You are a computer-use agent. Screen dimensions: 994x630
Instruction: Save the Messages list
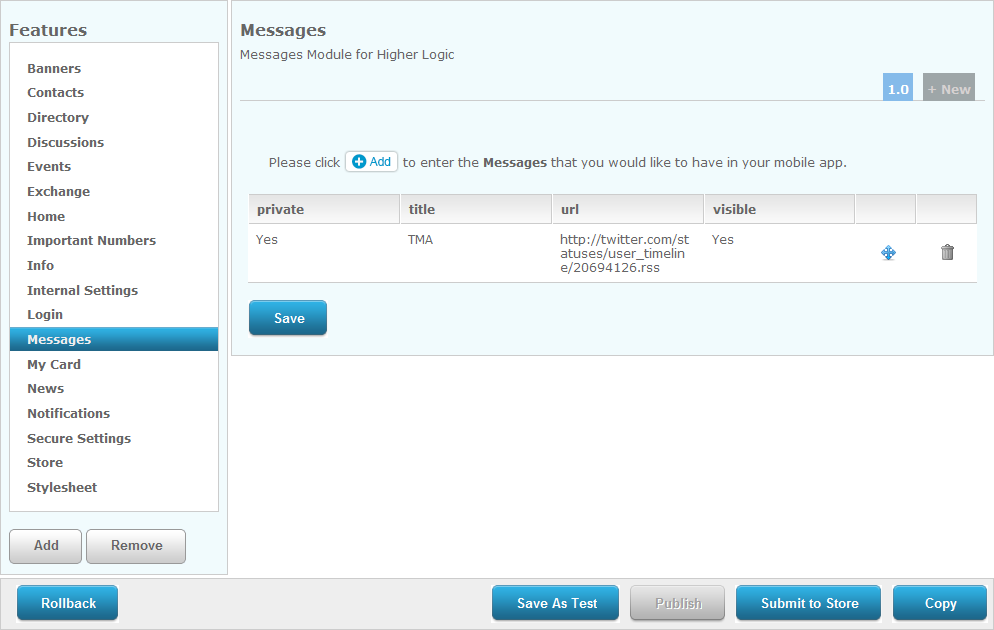click(288, 318)
